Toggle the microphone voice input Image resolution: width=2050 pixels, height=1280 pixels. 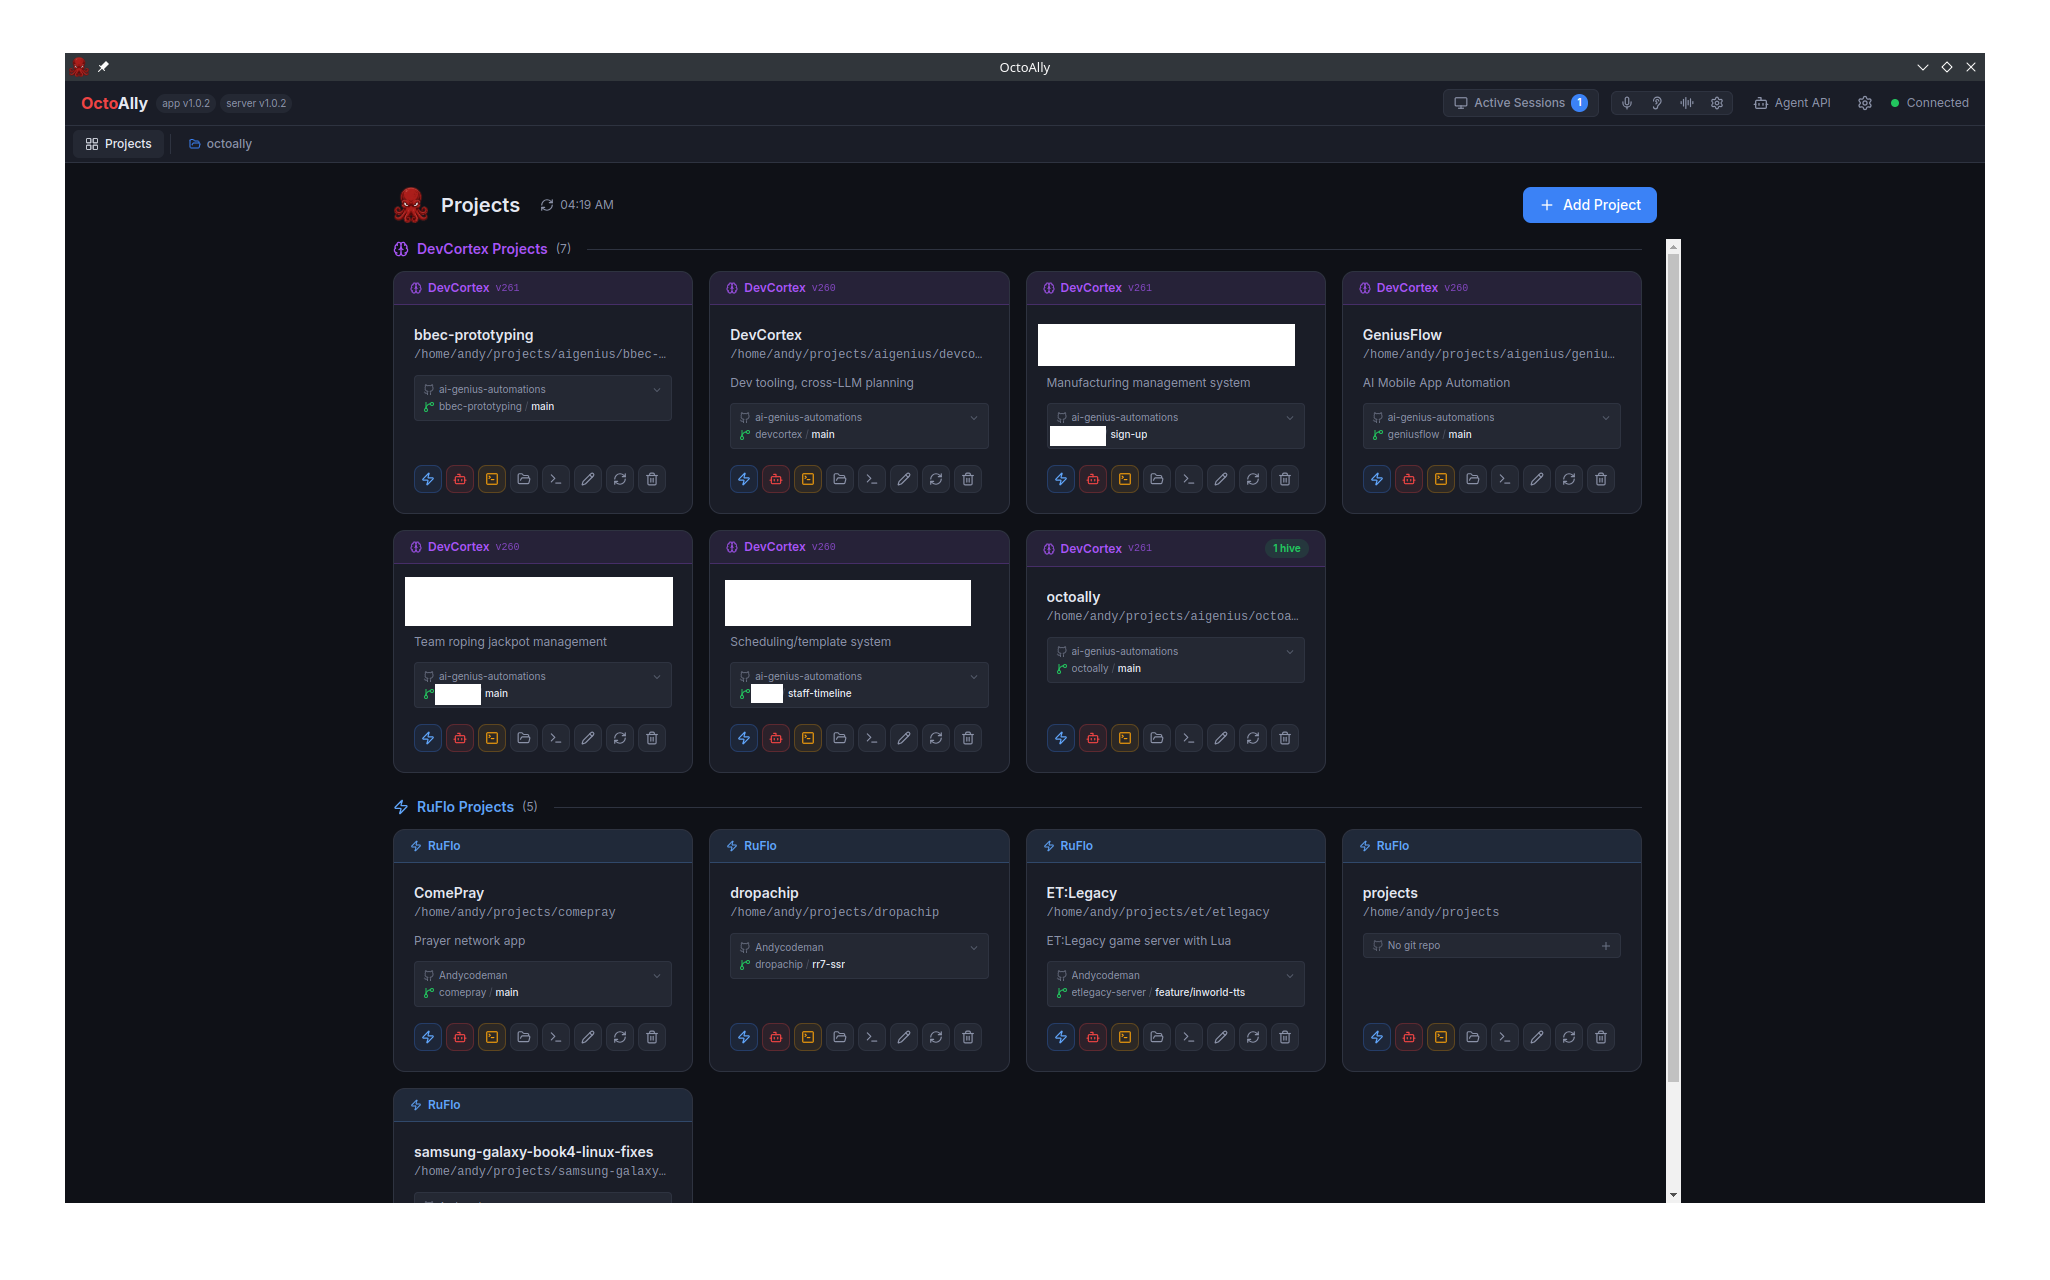coord(1627,103)
